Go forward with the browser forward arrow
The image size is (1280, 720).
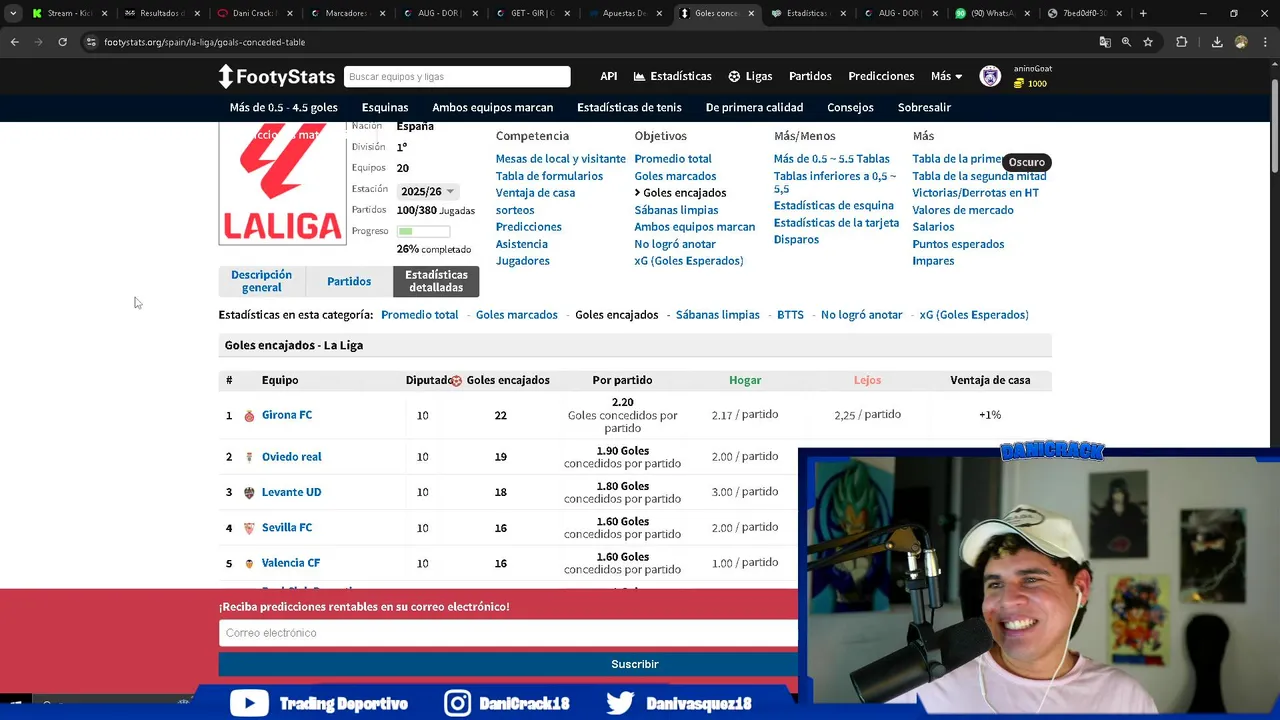coord(38,42)
